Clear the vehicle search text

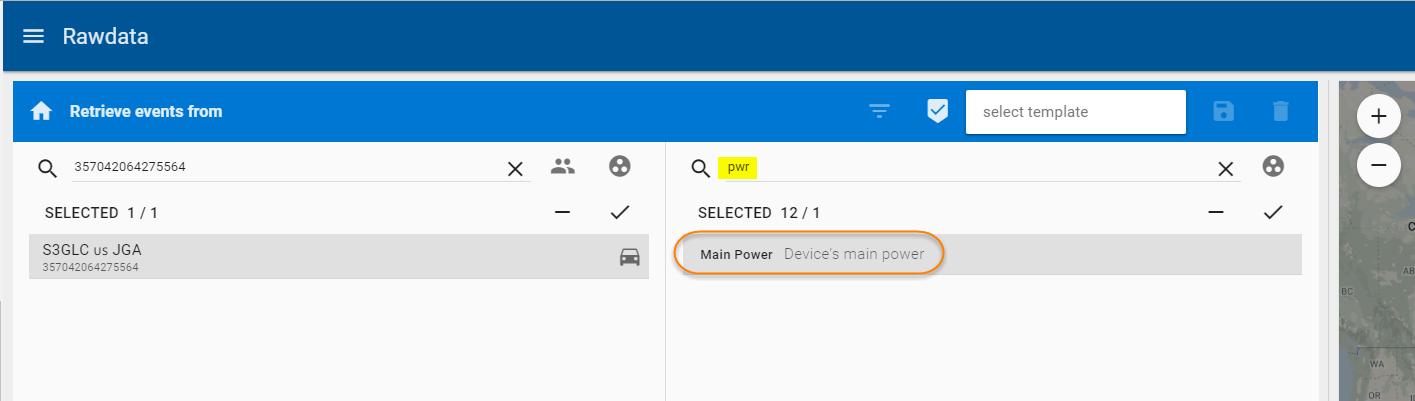pyautogui.click(x=515, y=169)
